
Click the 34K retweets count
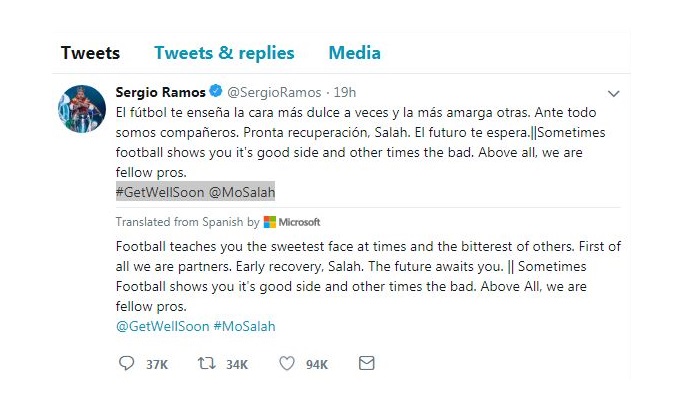(x=236, y=365)
